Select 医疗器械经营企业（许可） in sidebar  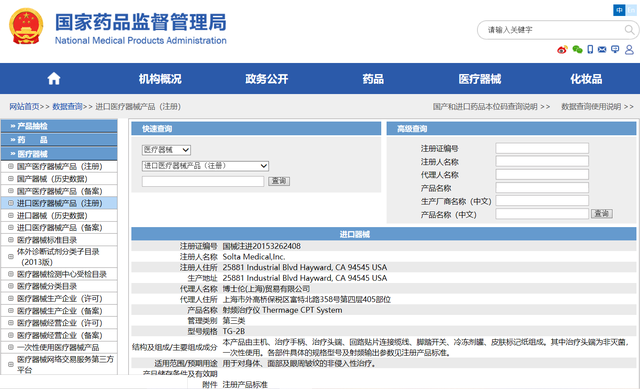pos(59,323)
